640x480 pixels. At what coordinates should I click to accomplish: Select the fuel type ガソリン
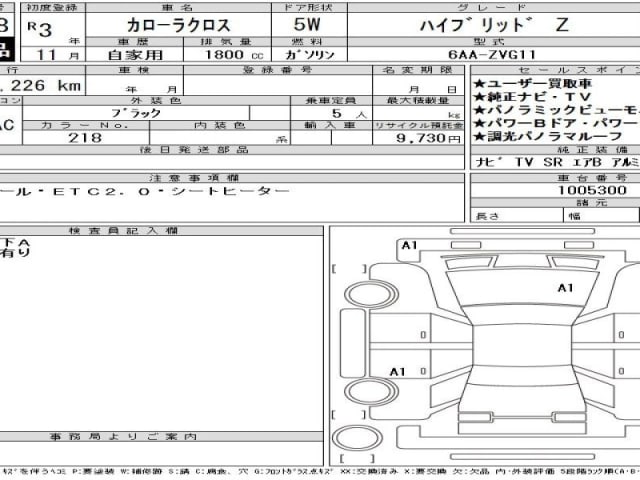click(310, 55)
